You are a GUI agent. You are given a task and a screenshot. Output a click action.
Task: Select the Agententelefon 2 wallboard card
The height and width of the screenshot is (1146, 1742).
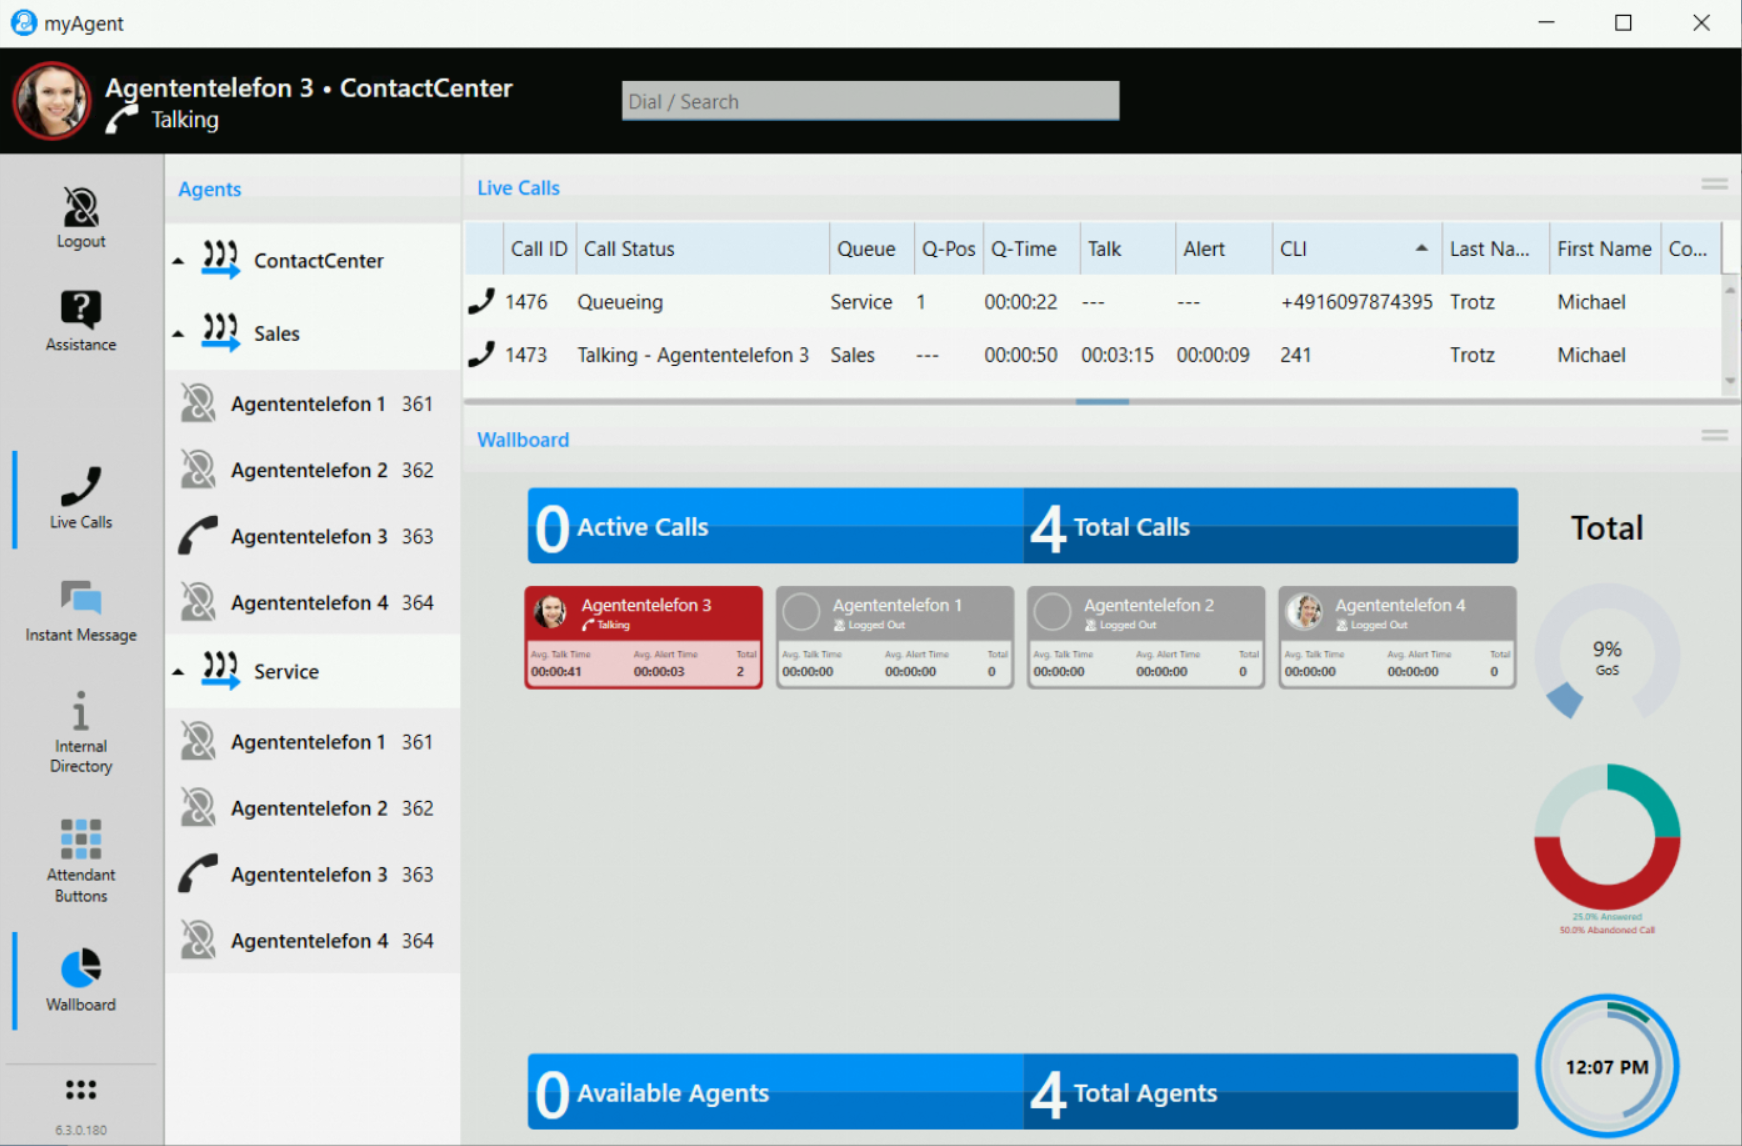coord(1146,637)
